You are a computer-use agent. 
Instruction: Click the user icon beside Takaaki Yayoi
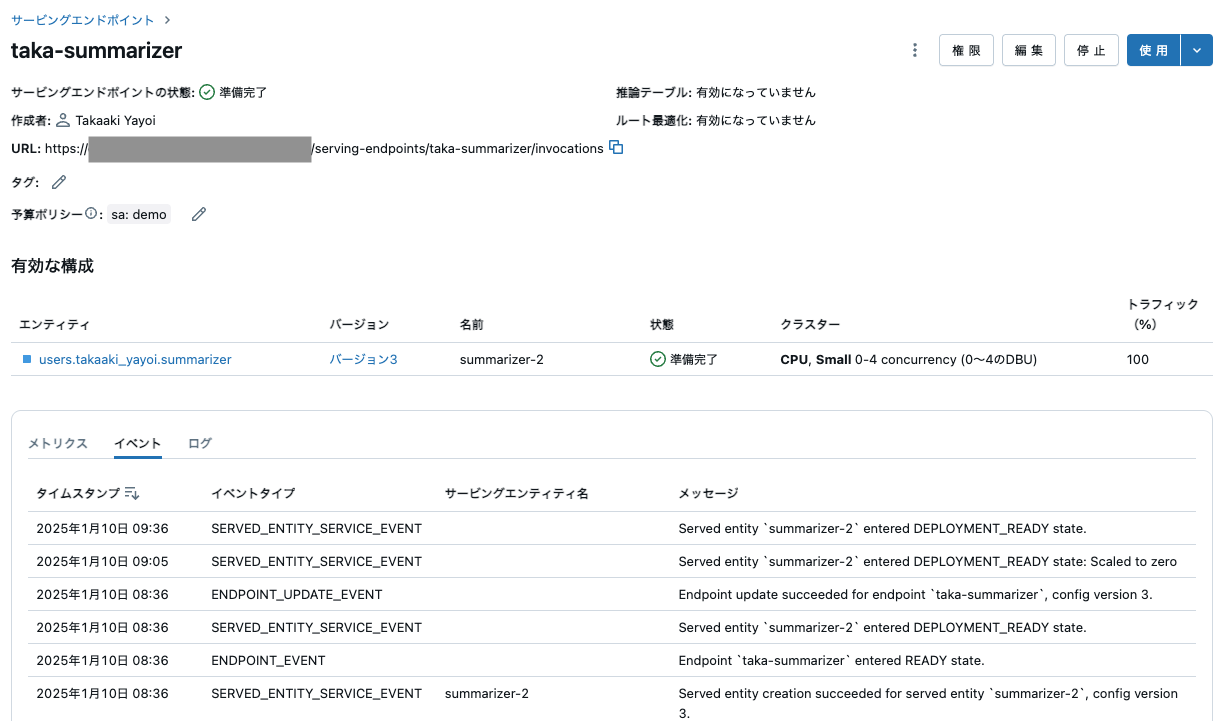click(64, 120)
